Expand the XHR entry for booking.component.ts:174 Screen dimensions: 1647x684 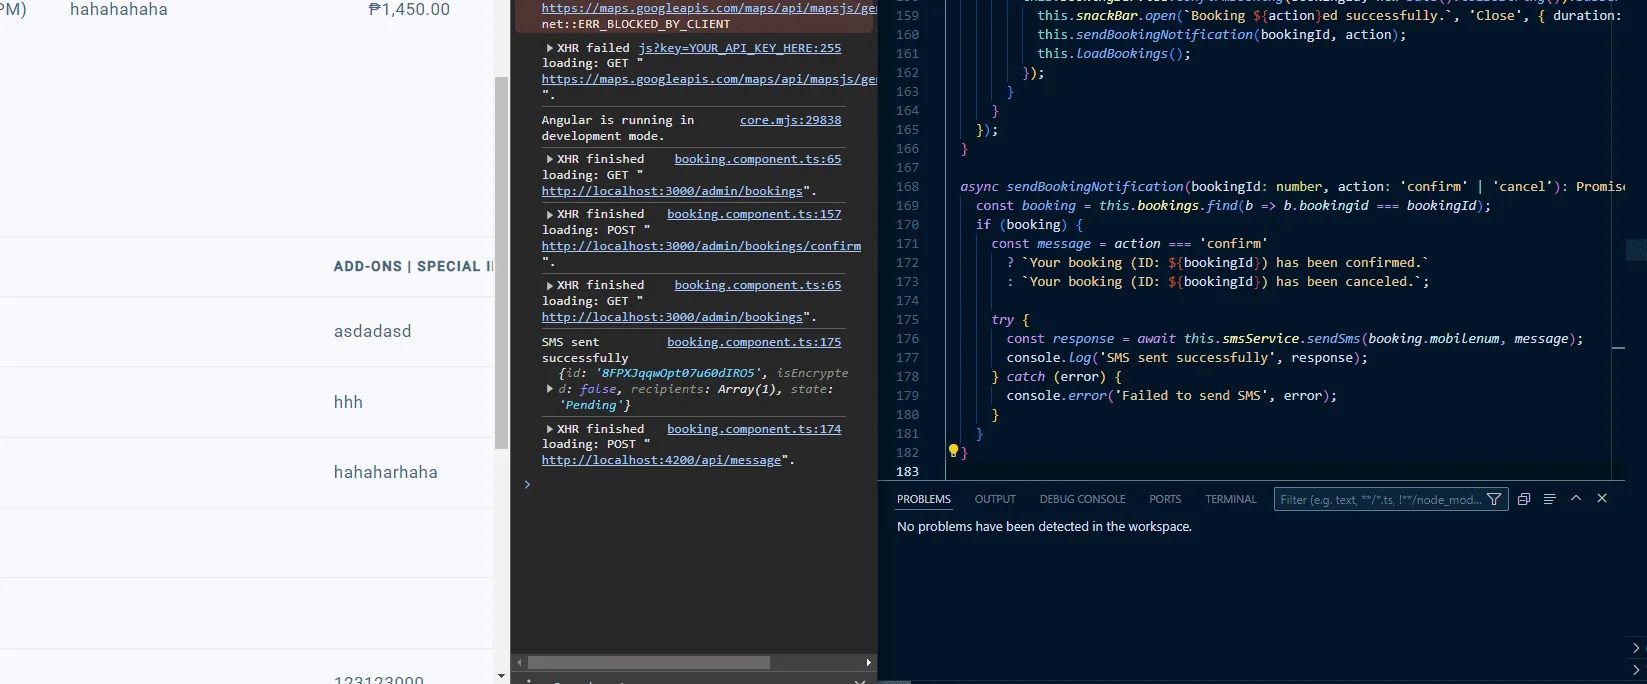[x=550, y=429]
